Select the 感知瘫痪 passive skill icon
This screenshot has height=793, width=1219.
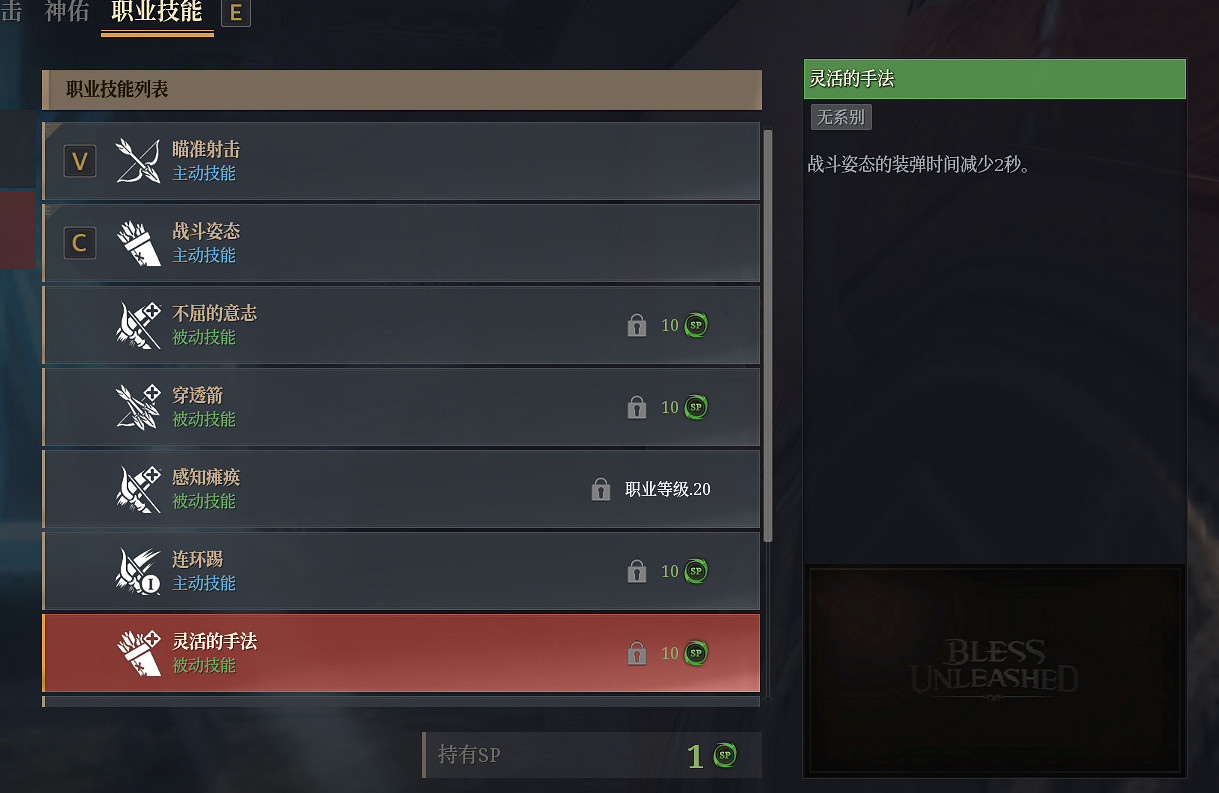point(138,489)
